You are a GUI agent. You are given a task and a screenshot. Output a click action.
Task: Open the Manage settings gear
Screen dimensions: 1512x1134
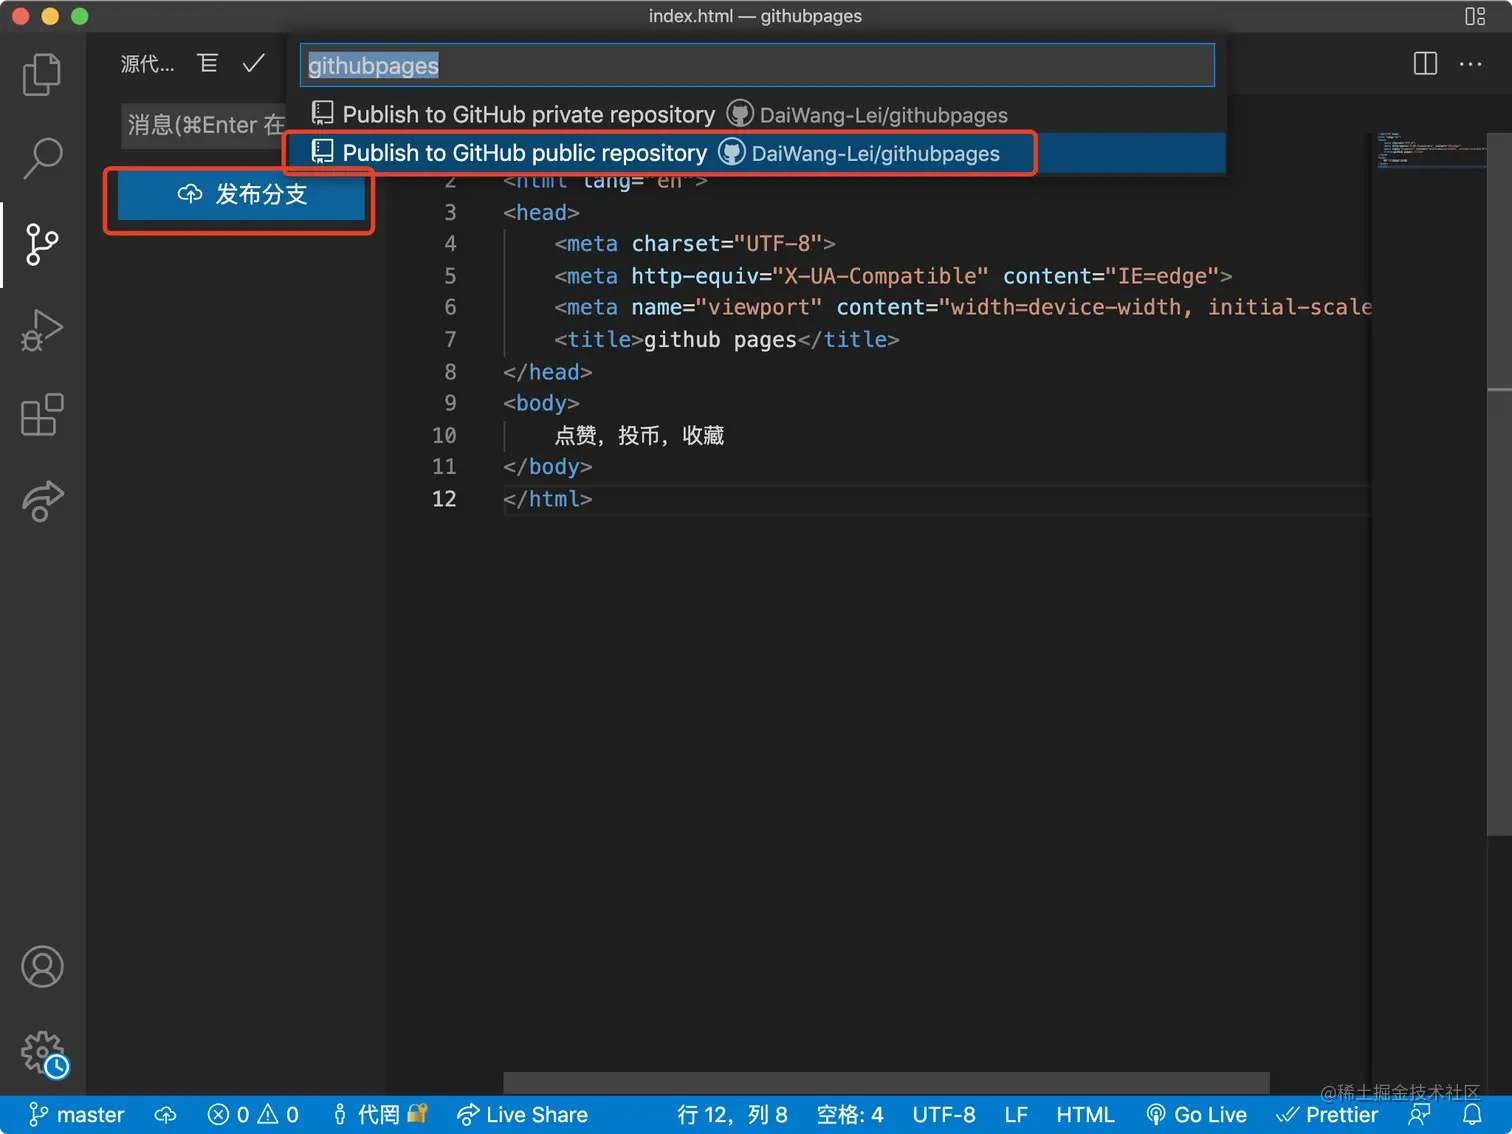(x=42, y=1053)
